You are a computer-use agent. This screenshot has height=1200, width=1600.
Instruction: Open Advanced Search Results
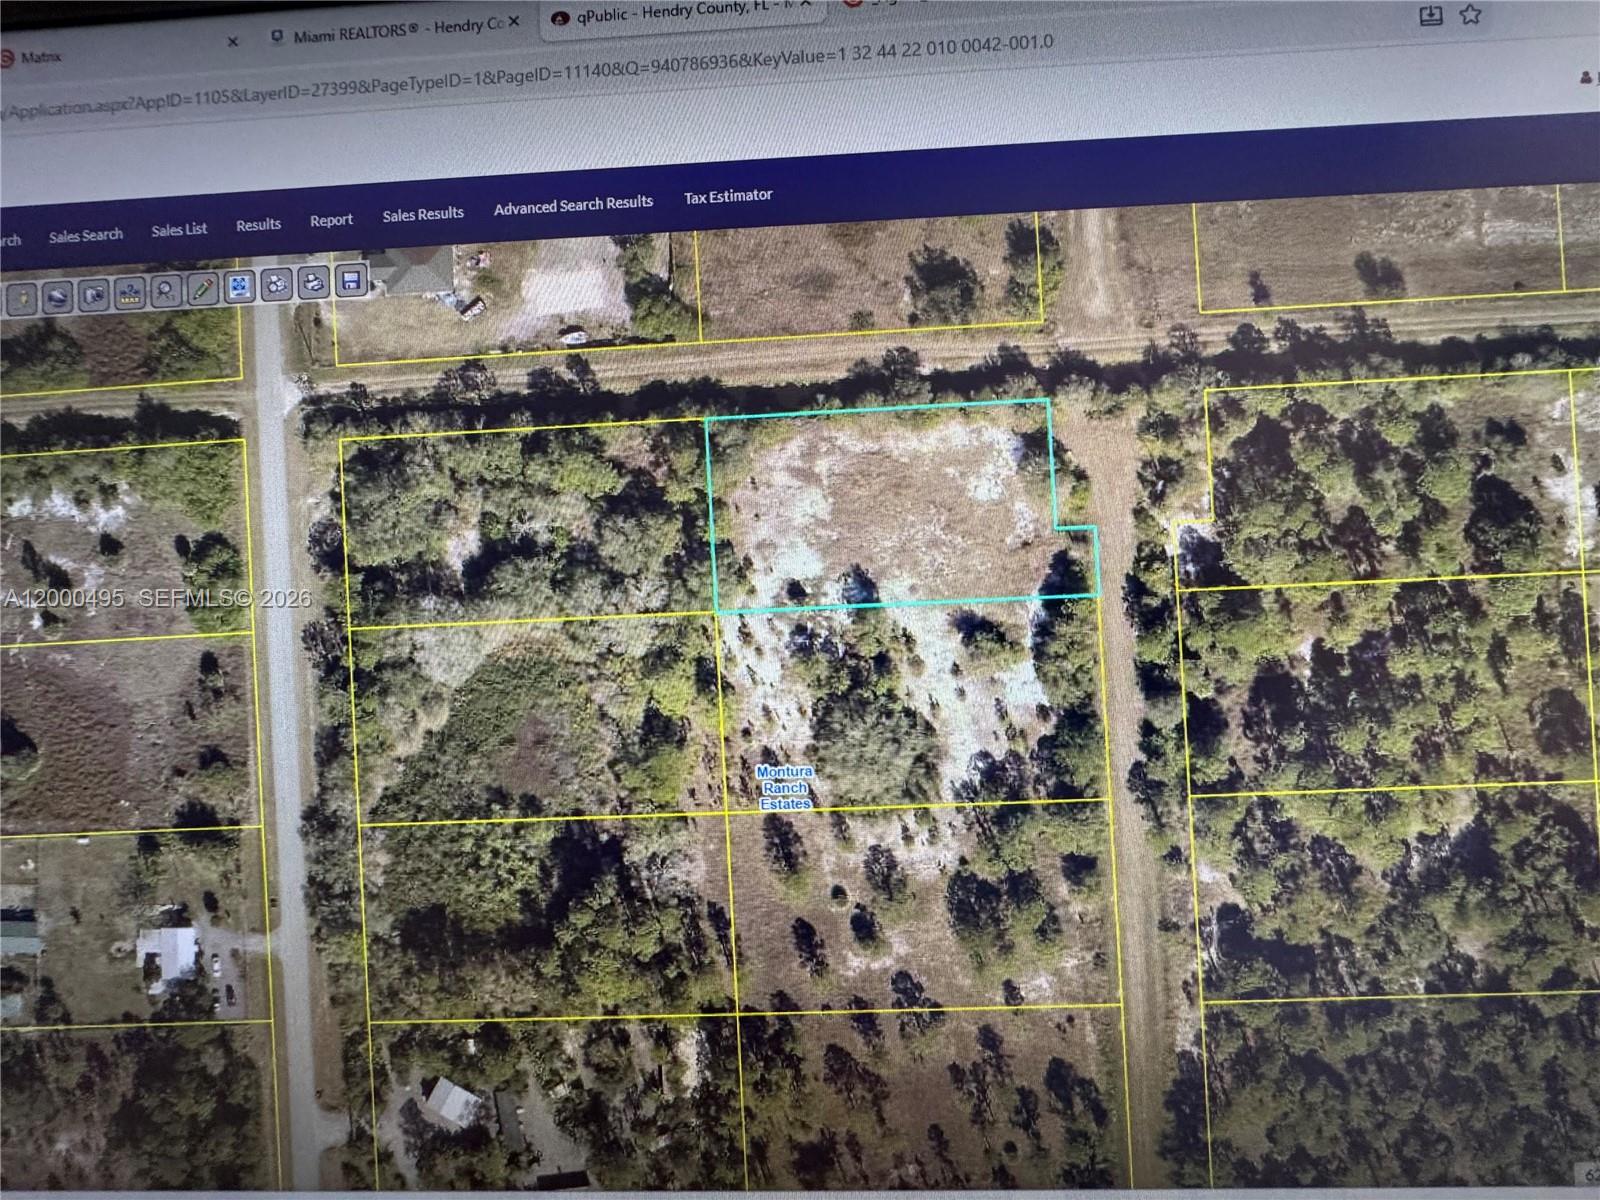pos(573,205)
